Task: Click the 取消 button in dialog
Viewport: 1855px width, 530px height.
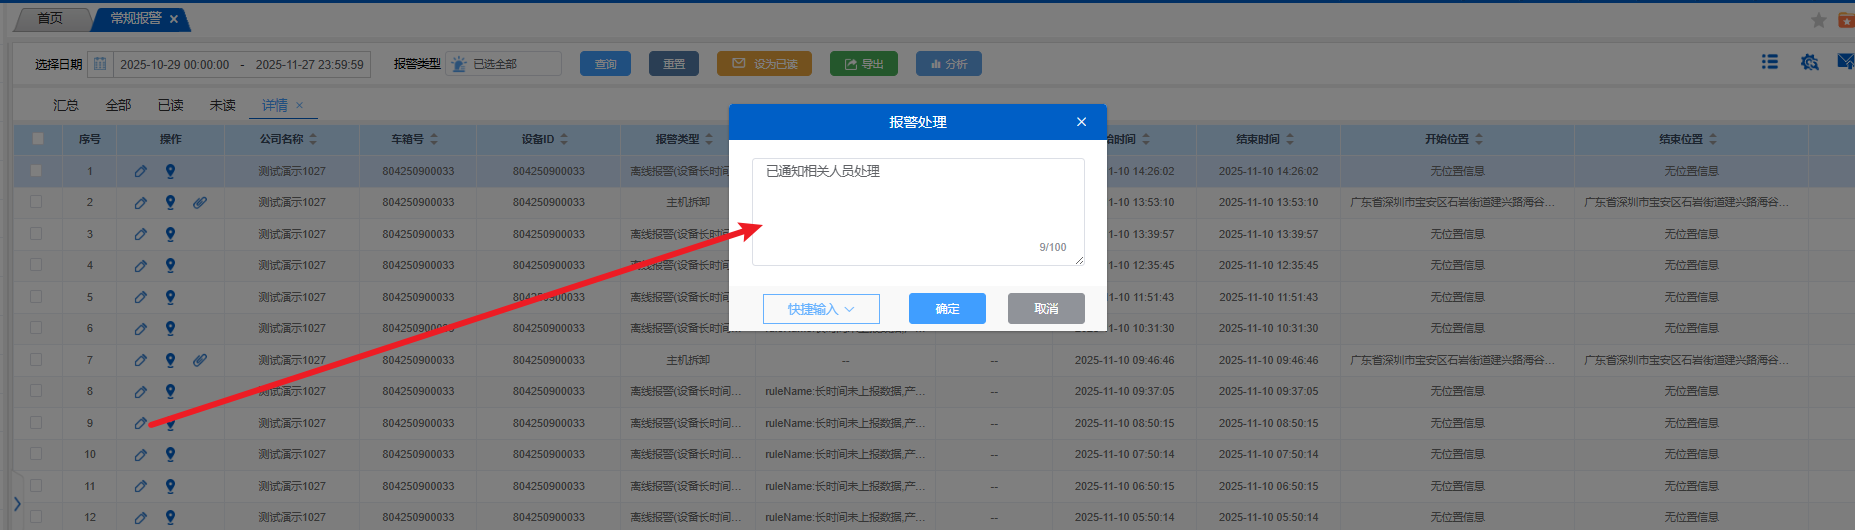Action: 1046,309
